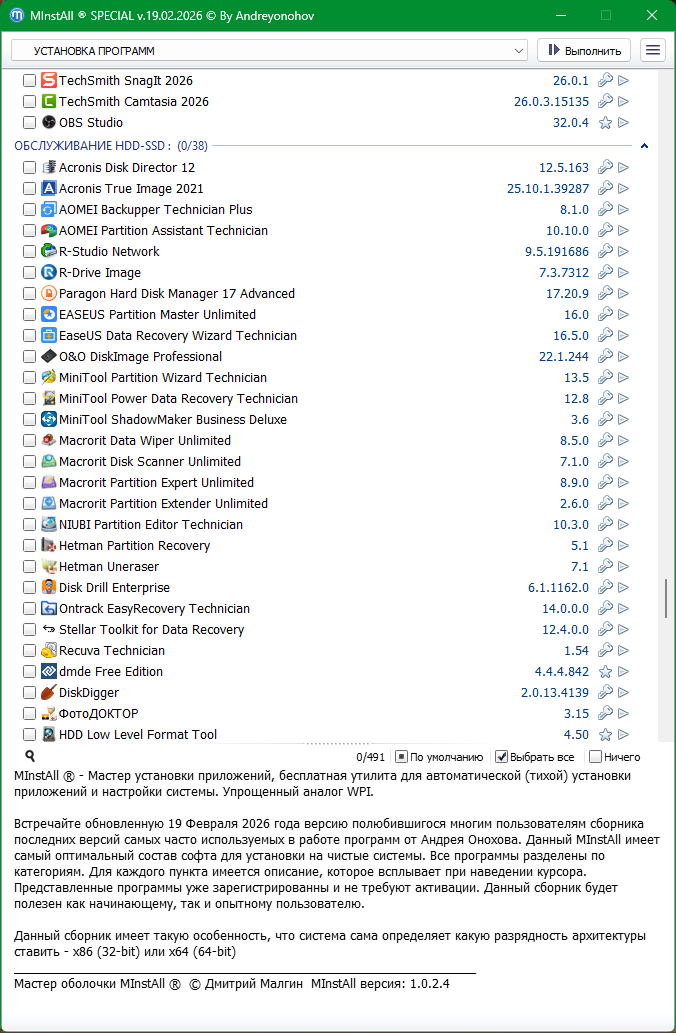Viewport: 676px width, 1033px height.
Task: Click the key icon for Hetman Partition Recovery
Action: point(605,546)
